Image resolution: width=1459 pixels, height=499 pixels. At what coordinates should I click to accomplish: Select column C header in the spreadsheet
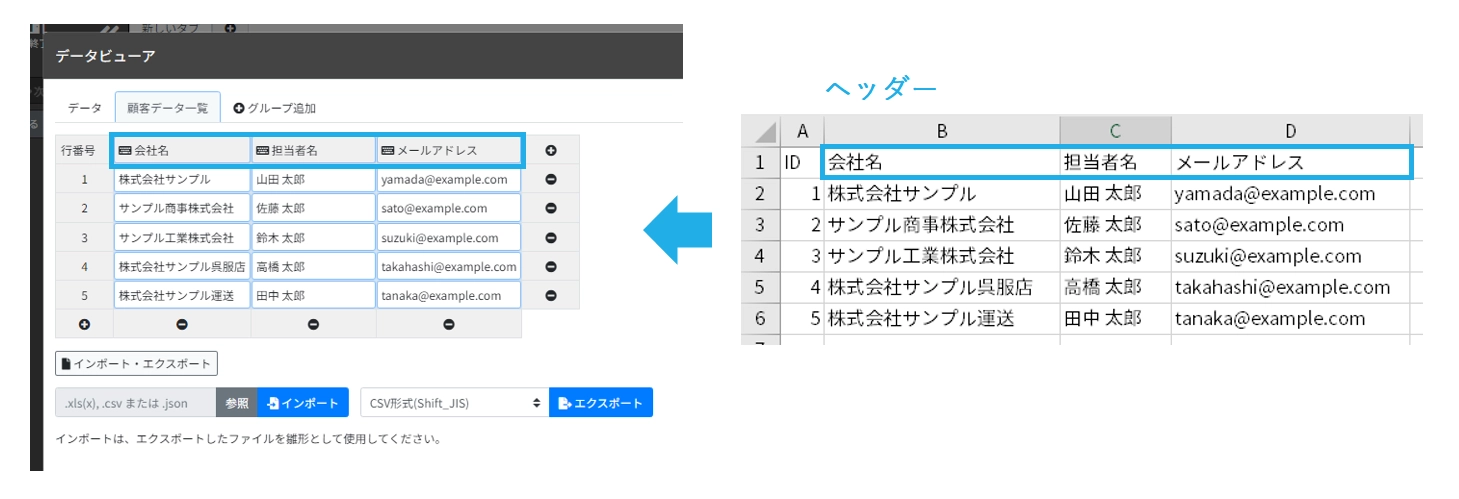point(1115,131)
